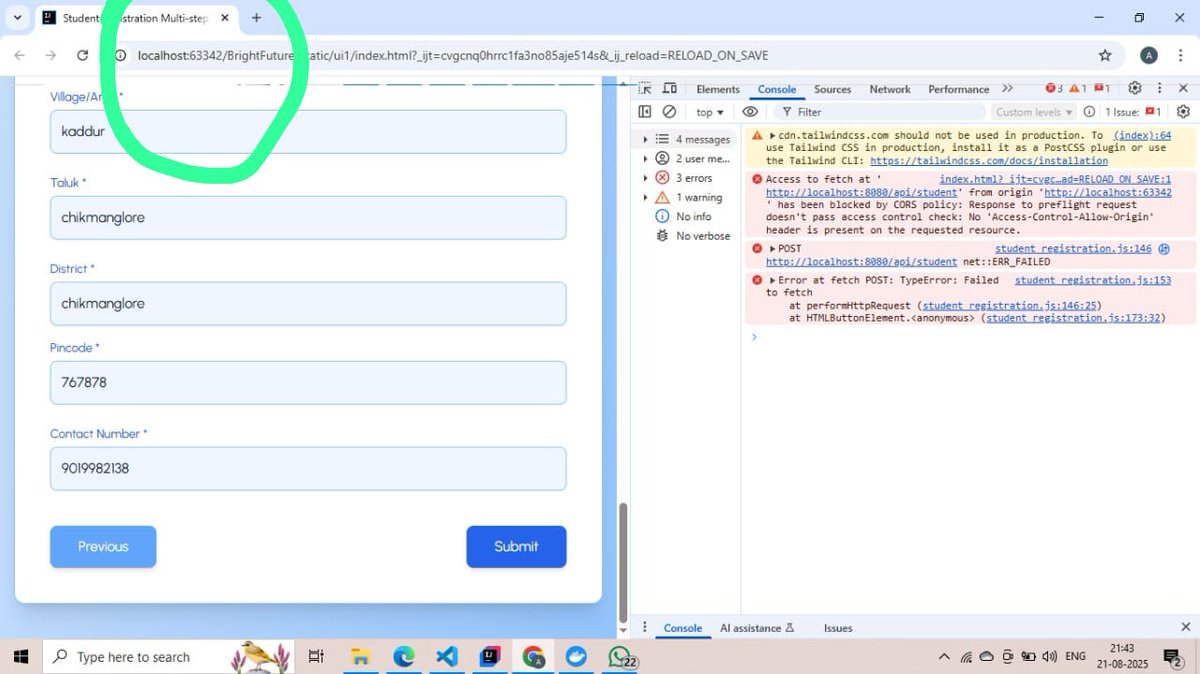Click AI icon beside student_registration.js:146
The image size is (1200, 674).
tap(1163, 248)
